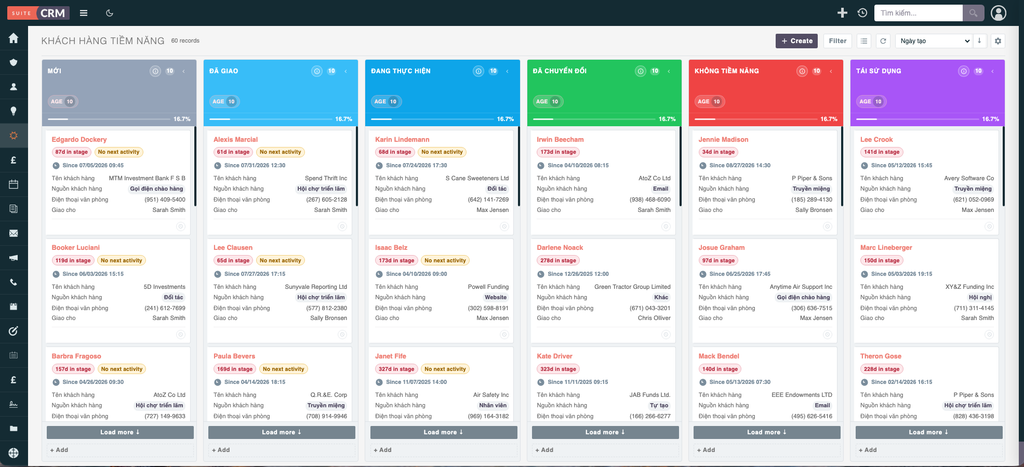Open the phone calls icon in the sidebar
Screen dimensions: 1024x467
(13, 282)
